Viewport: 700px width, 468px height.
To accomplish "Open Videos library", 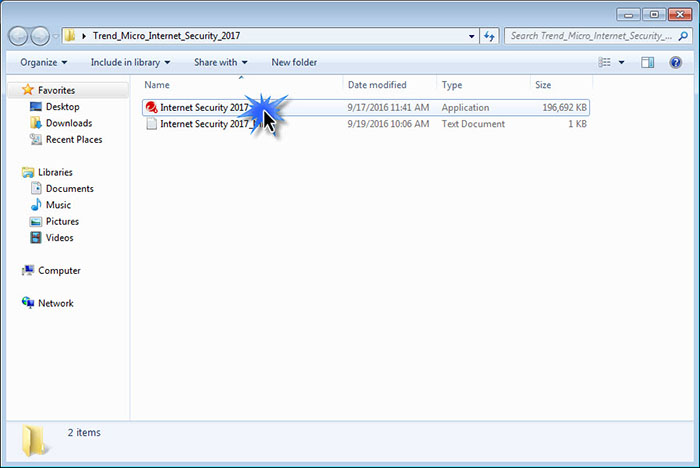I will 59,238.
